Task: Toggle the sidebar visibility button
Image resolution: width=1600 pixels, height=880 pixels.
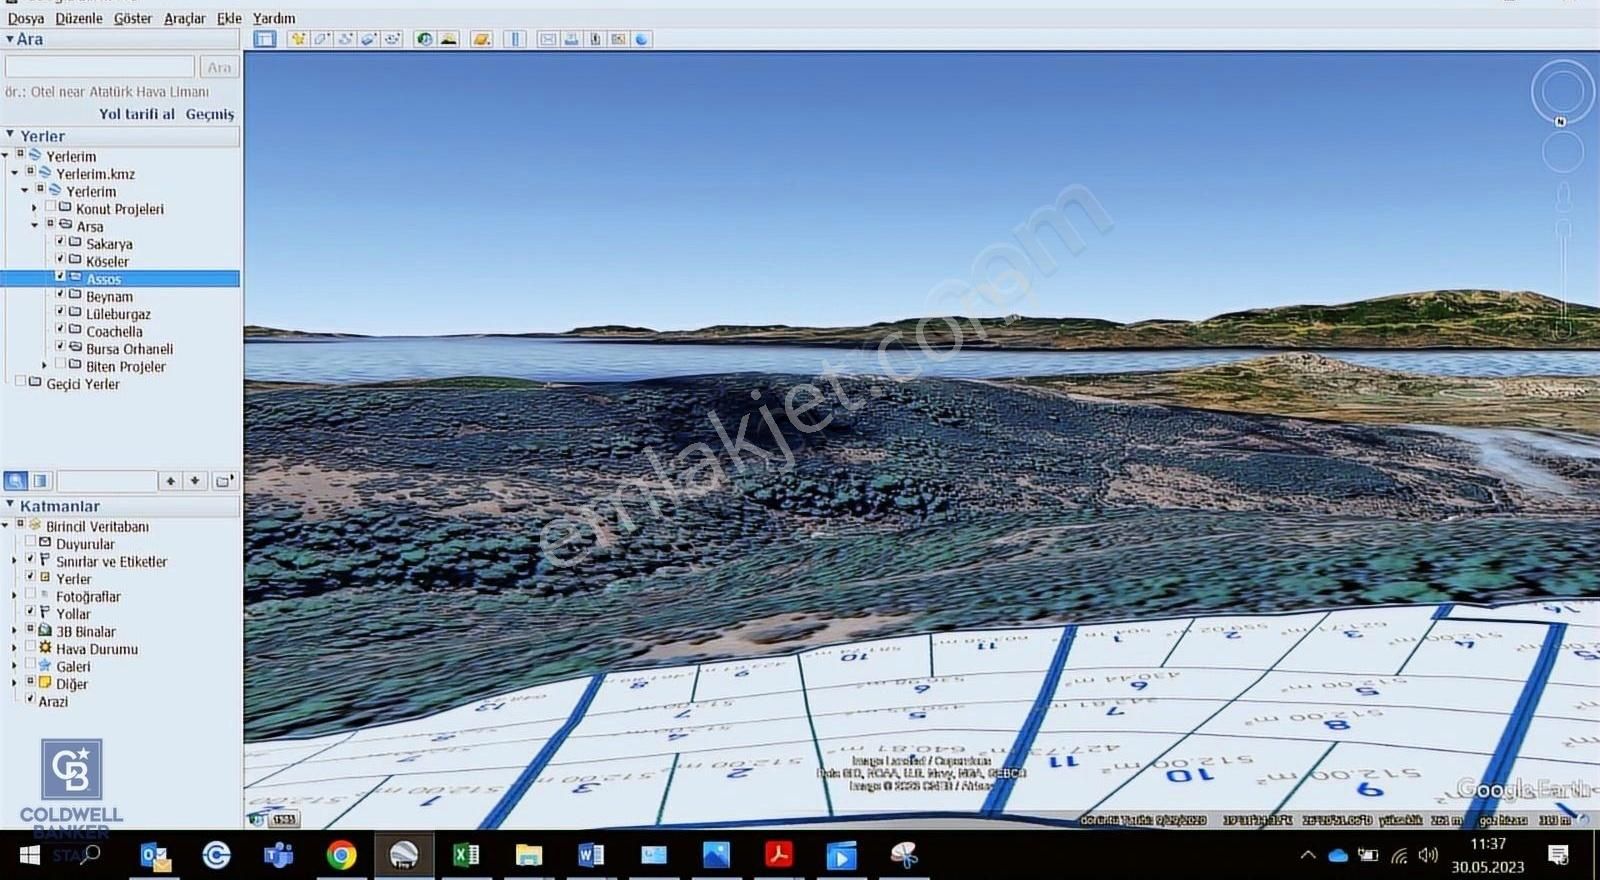Action: coord(265,39)
